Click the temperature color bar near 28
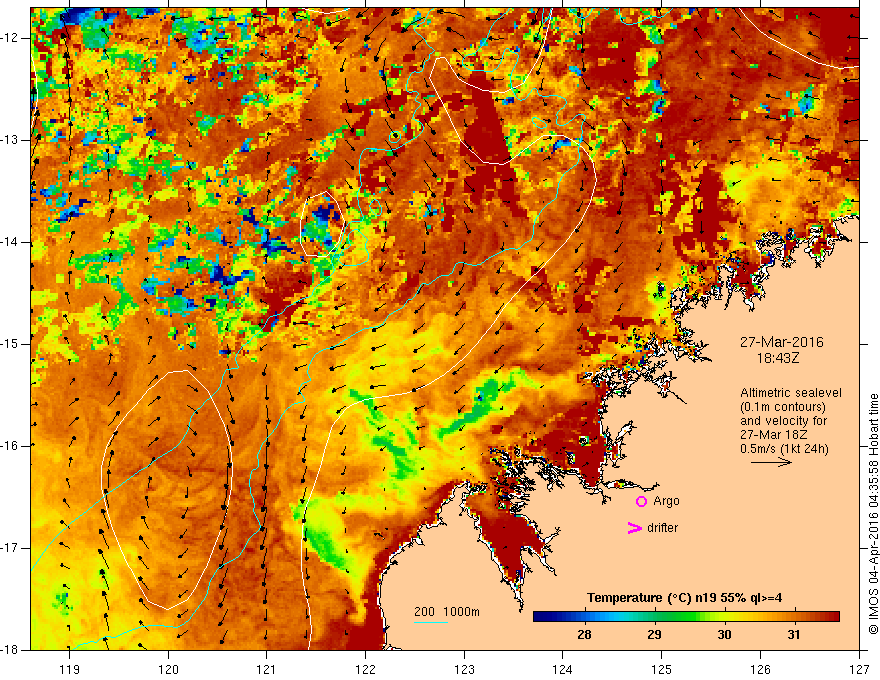Image resolution: width=880 pixels, height=680 pixels. pos(584,617)
